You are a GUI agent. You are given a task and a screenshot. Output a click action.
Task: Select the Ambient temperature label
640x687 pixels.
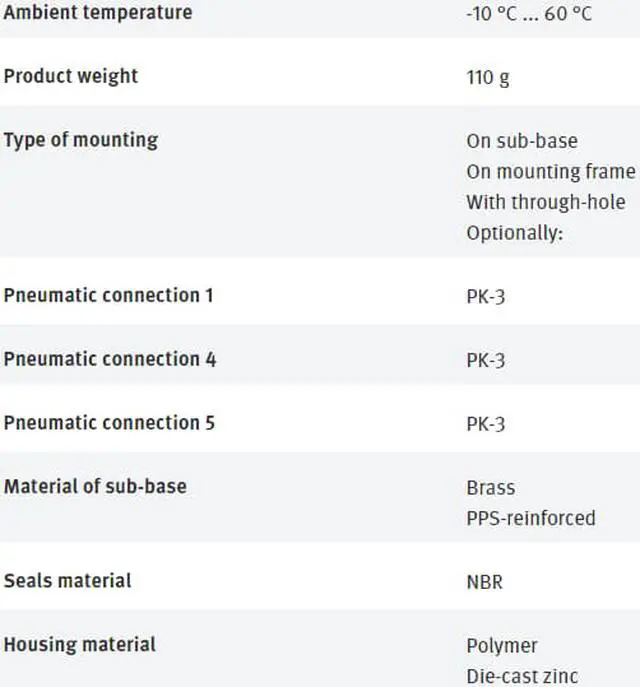pyautogui.click(x=98, y=12)
